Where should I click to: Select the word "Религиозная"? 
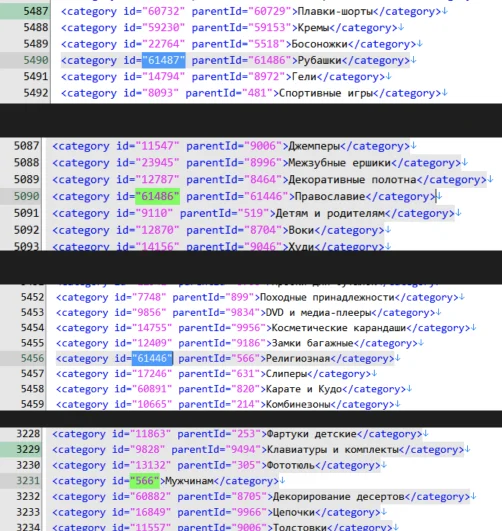click(298, 358)
